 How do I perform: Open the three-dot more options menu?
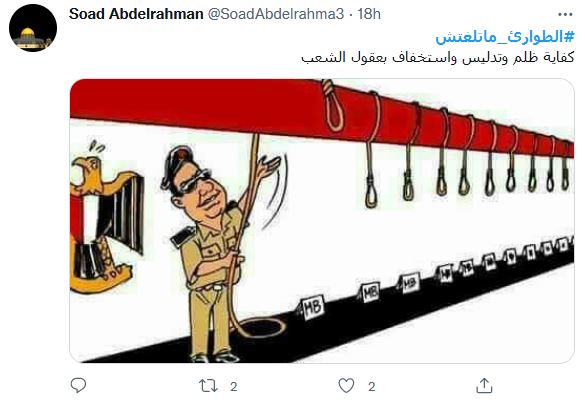565,15
